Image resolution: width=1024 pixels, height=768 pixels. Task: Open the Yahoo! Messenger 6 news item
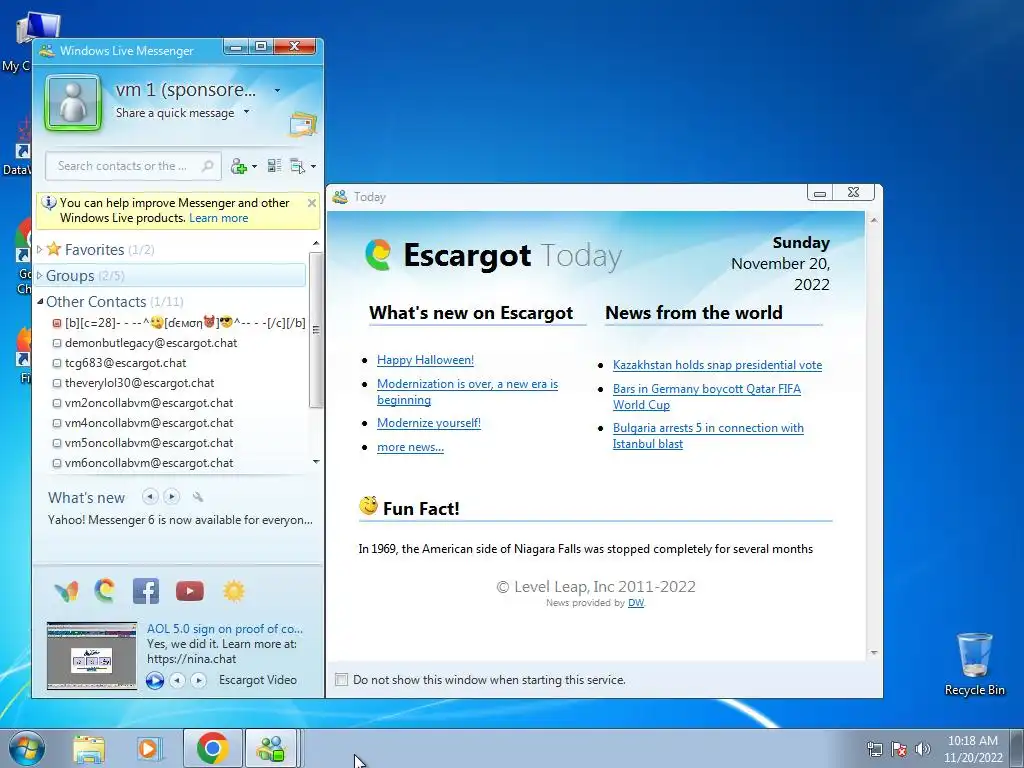pos(180,520)
